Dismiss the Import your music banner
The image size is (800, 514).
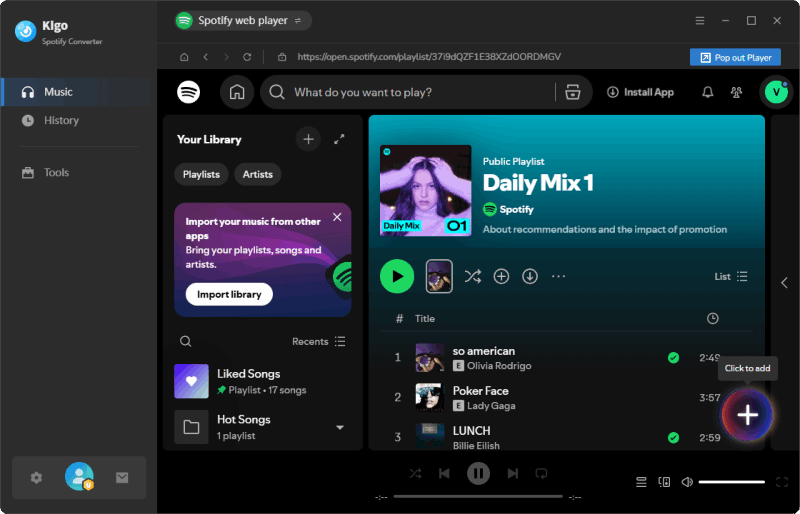(337, 217)
